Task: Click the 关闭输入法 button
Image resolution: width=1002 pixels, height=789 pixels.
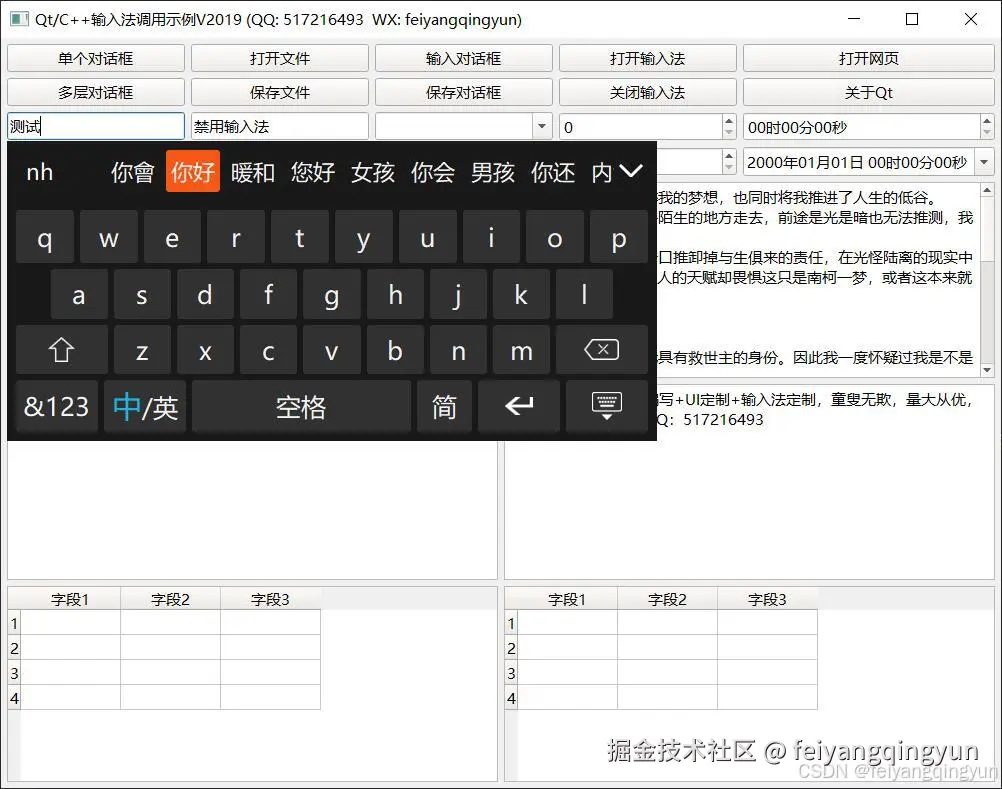Action: [x=647, y=92]
